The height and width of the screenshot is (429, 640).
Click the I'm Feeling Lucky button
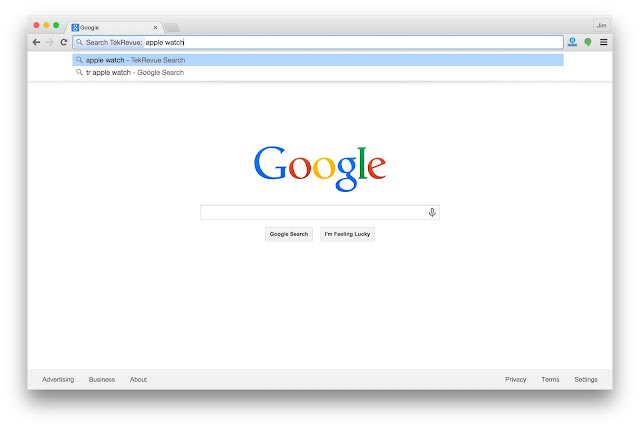pos(347,234)
